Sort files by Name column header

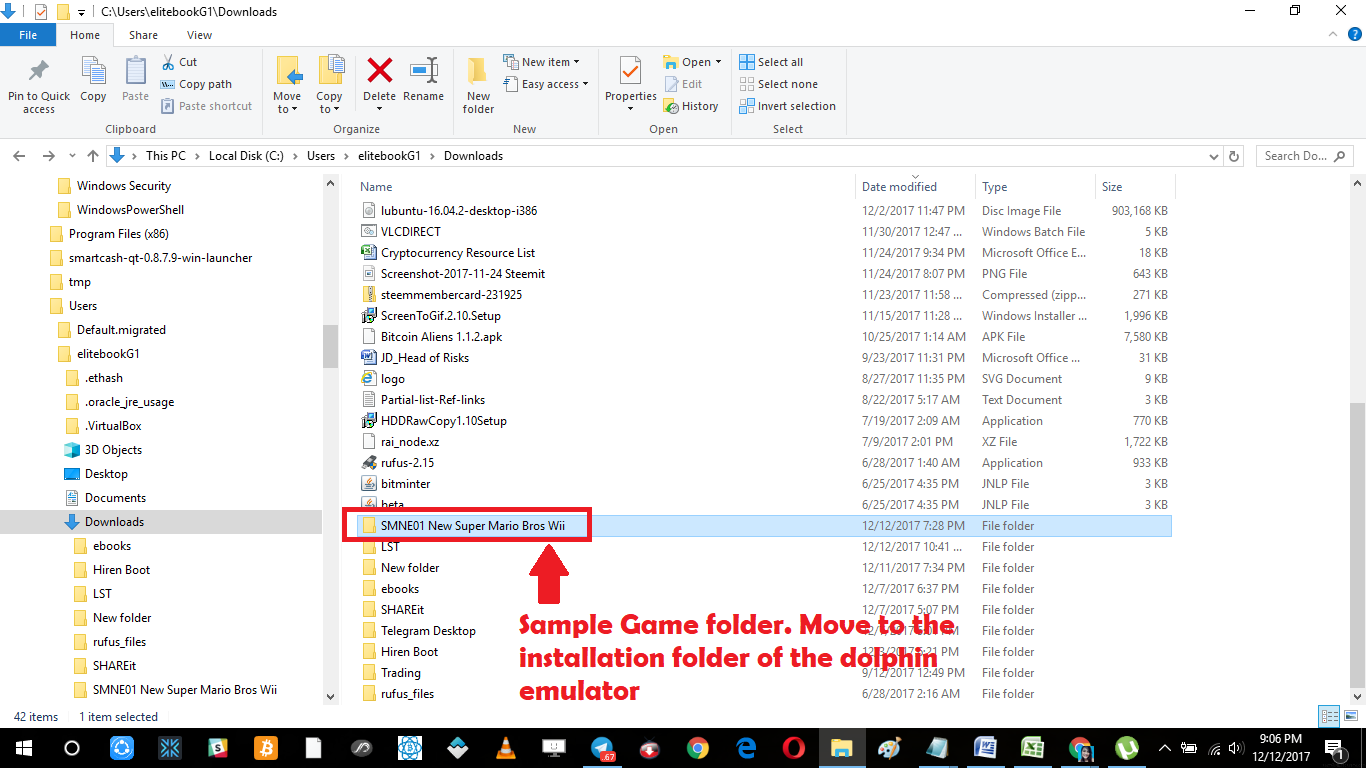[606, 187]
